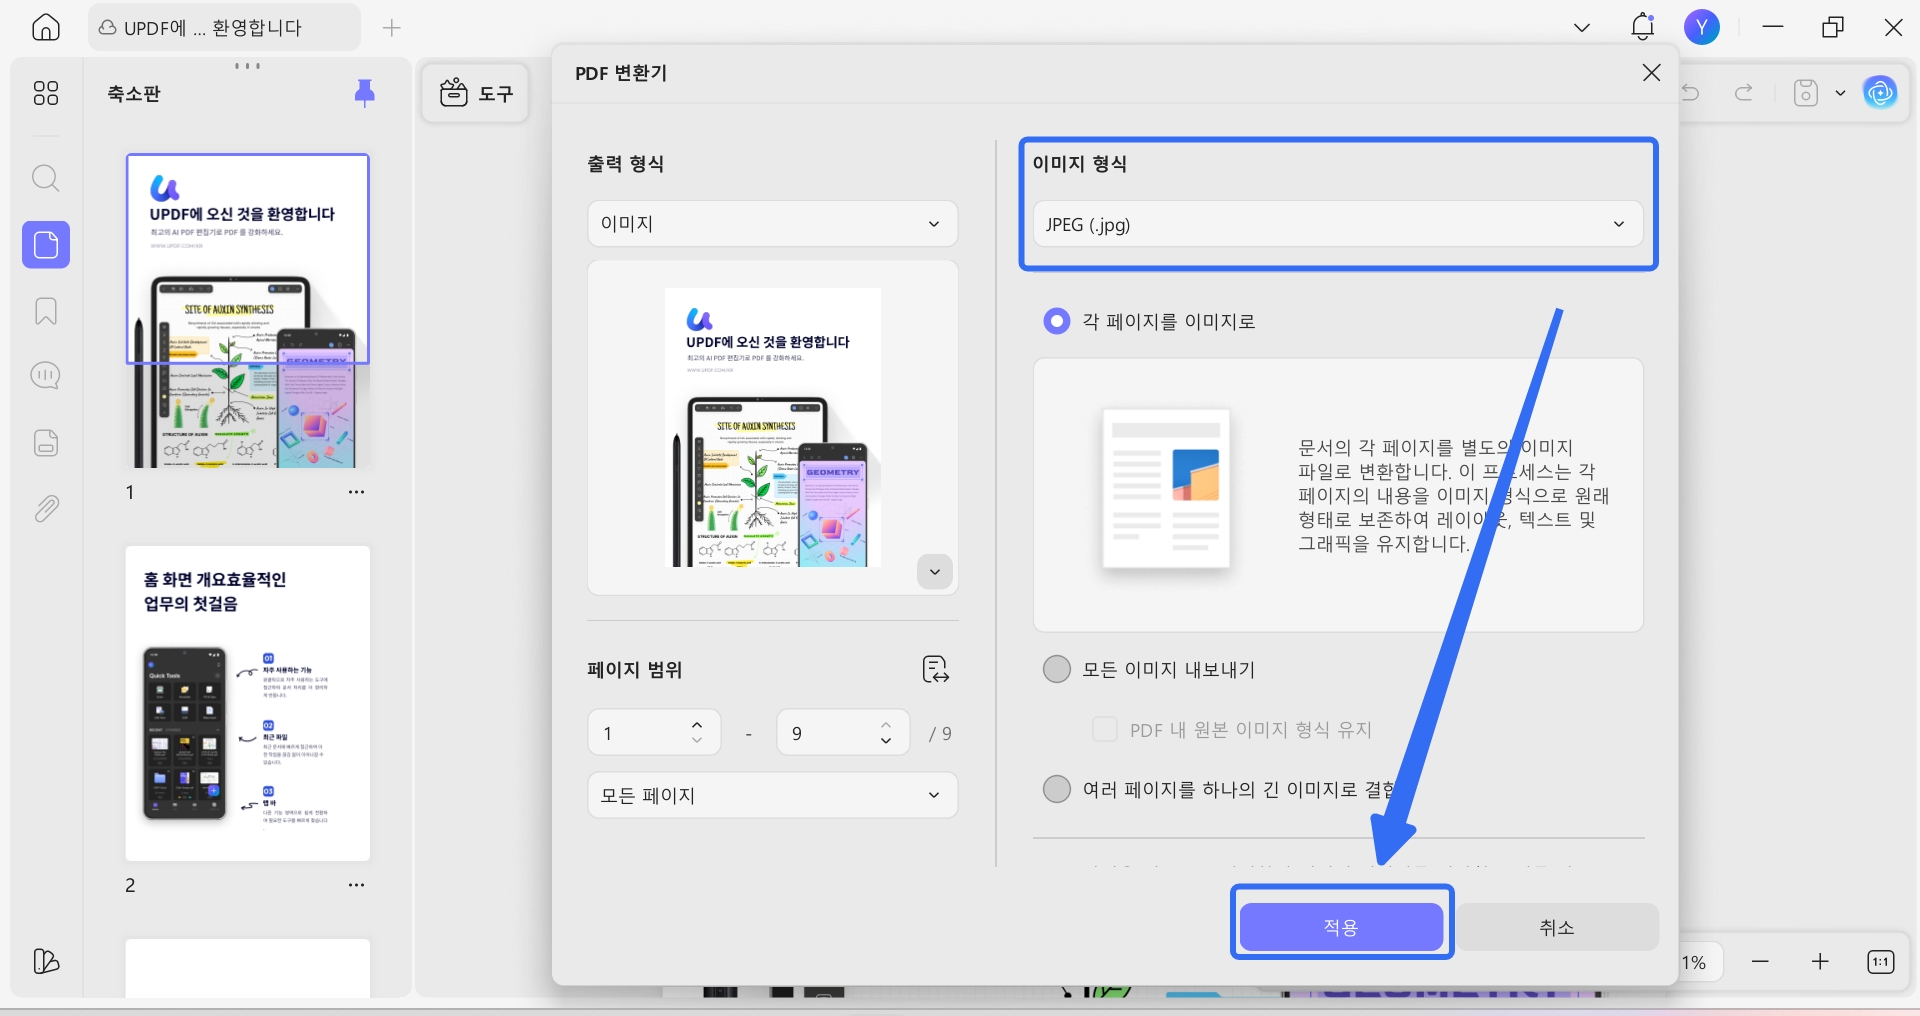Screen dimensions: 1920x1016
Task: Open a new tab with plus icon
Action: (392, 28)
